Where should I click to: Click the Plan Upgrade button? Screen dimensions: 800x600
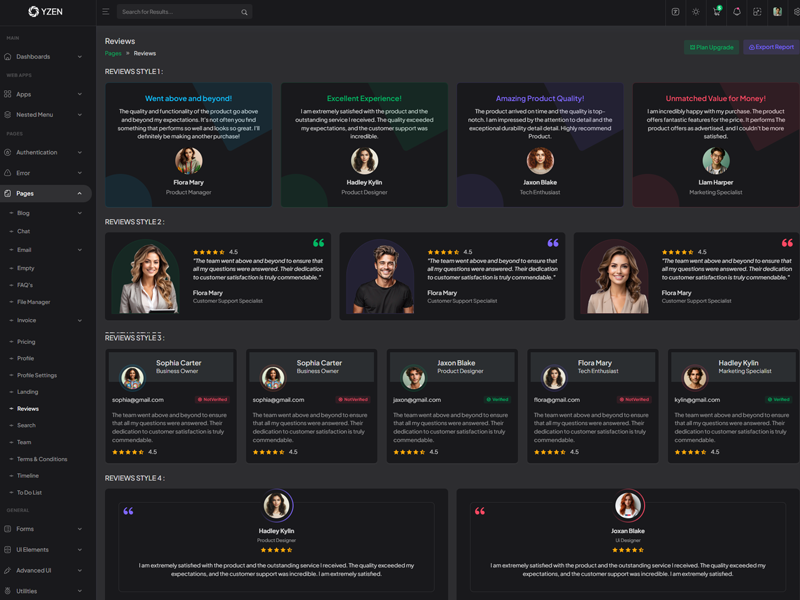click(x=712, y=47)
